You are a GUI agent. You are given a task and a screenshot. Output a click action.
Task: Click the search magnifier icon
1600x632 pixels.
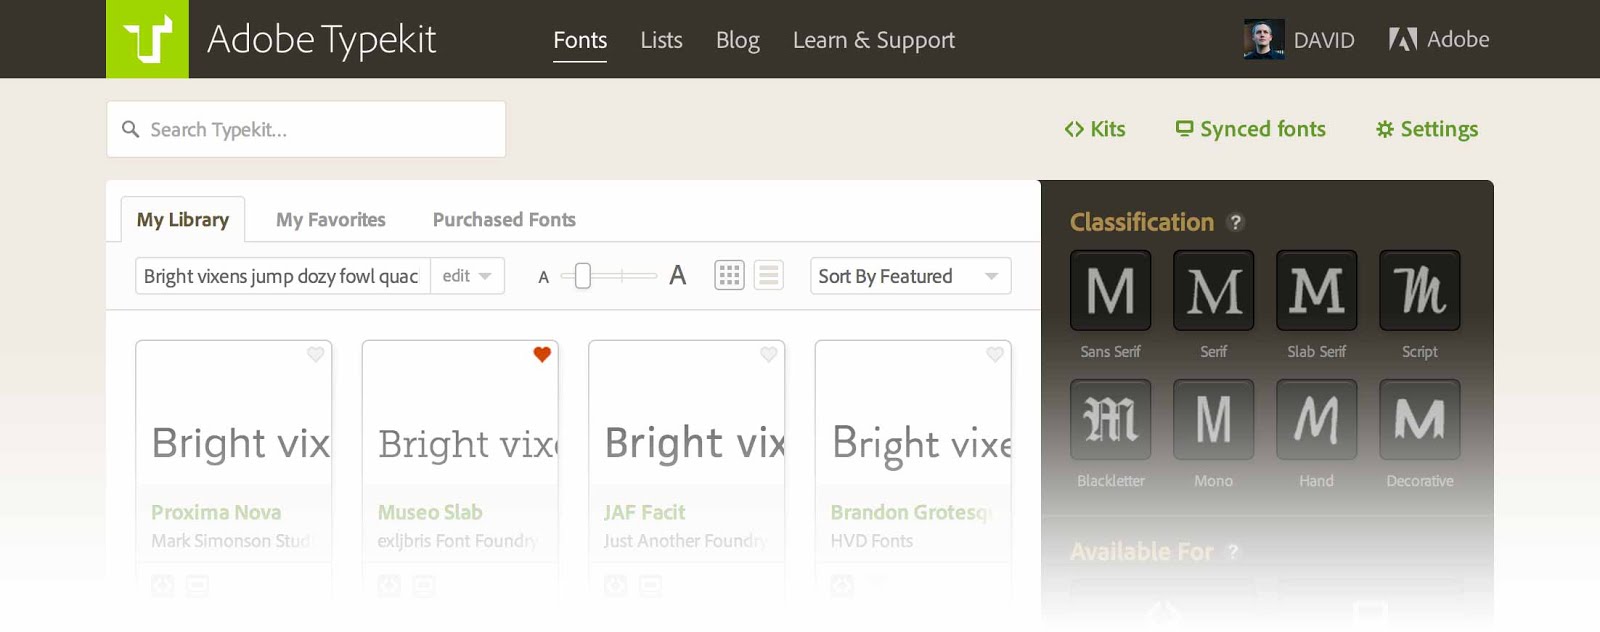tap(130, 129)
